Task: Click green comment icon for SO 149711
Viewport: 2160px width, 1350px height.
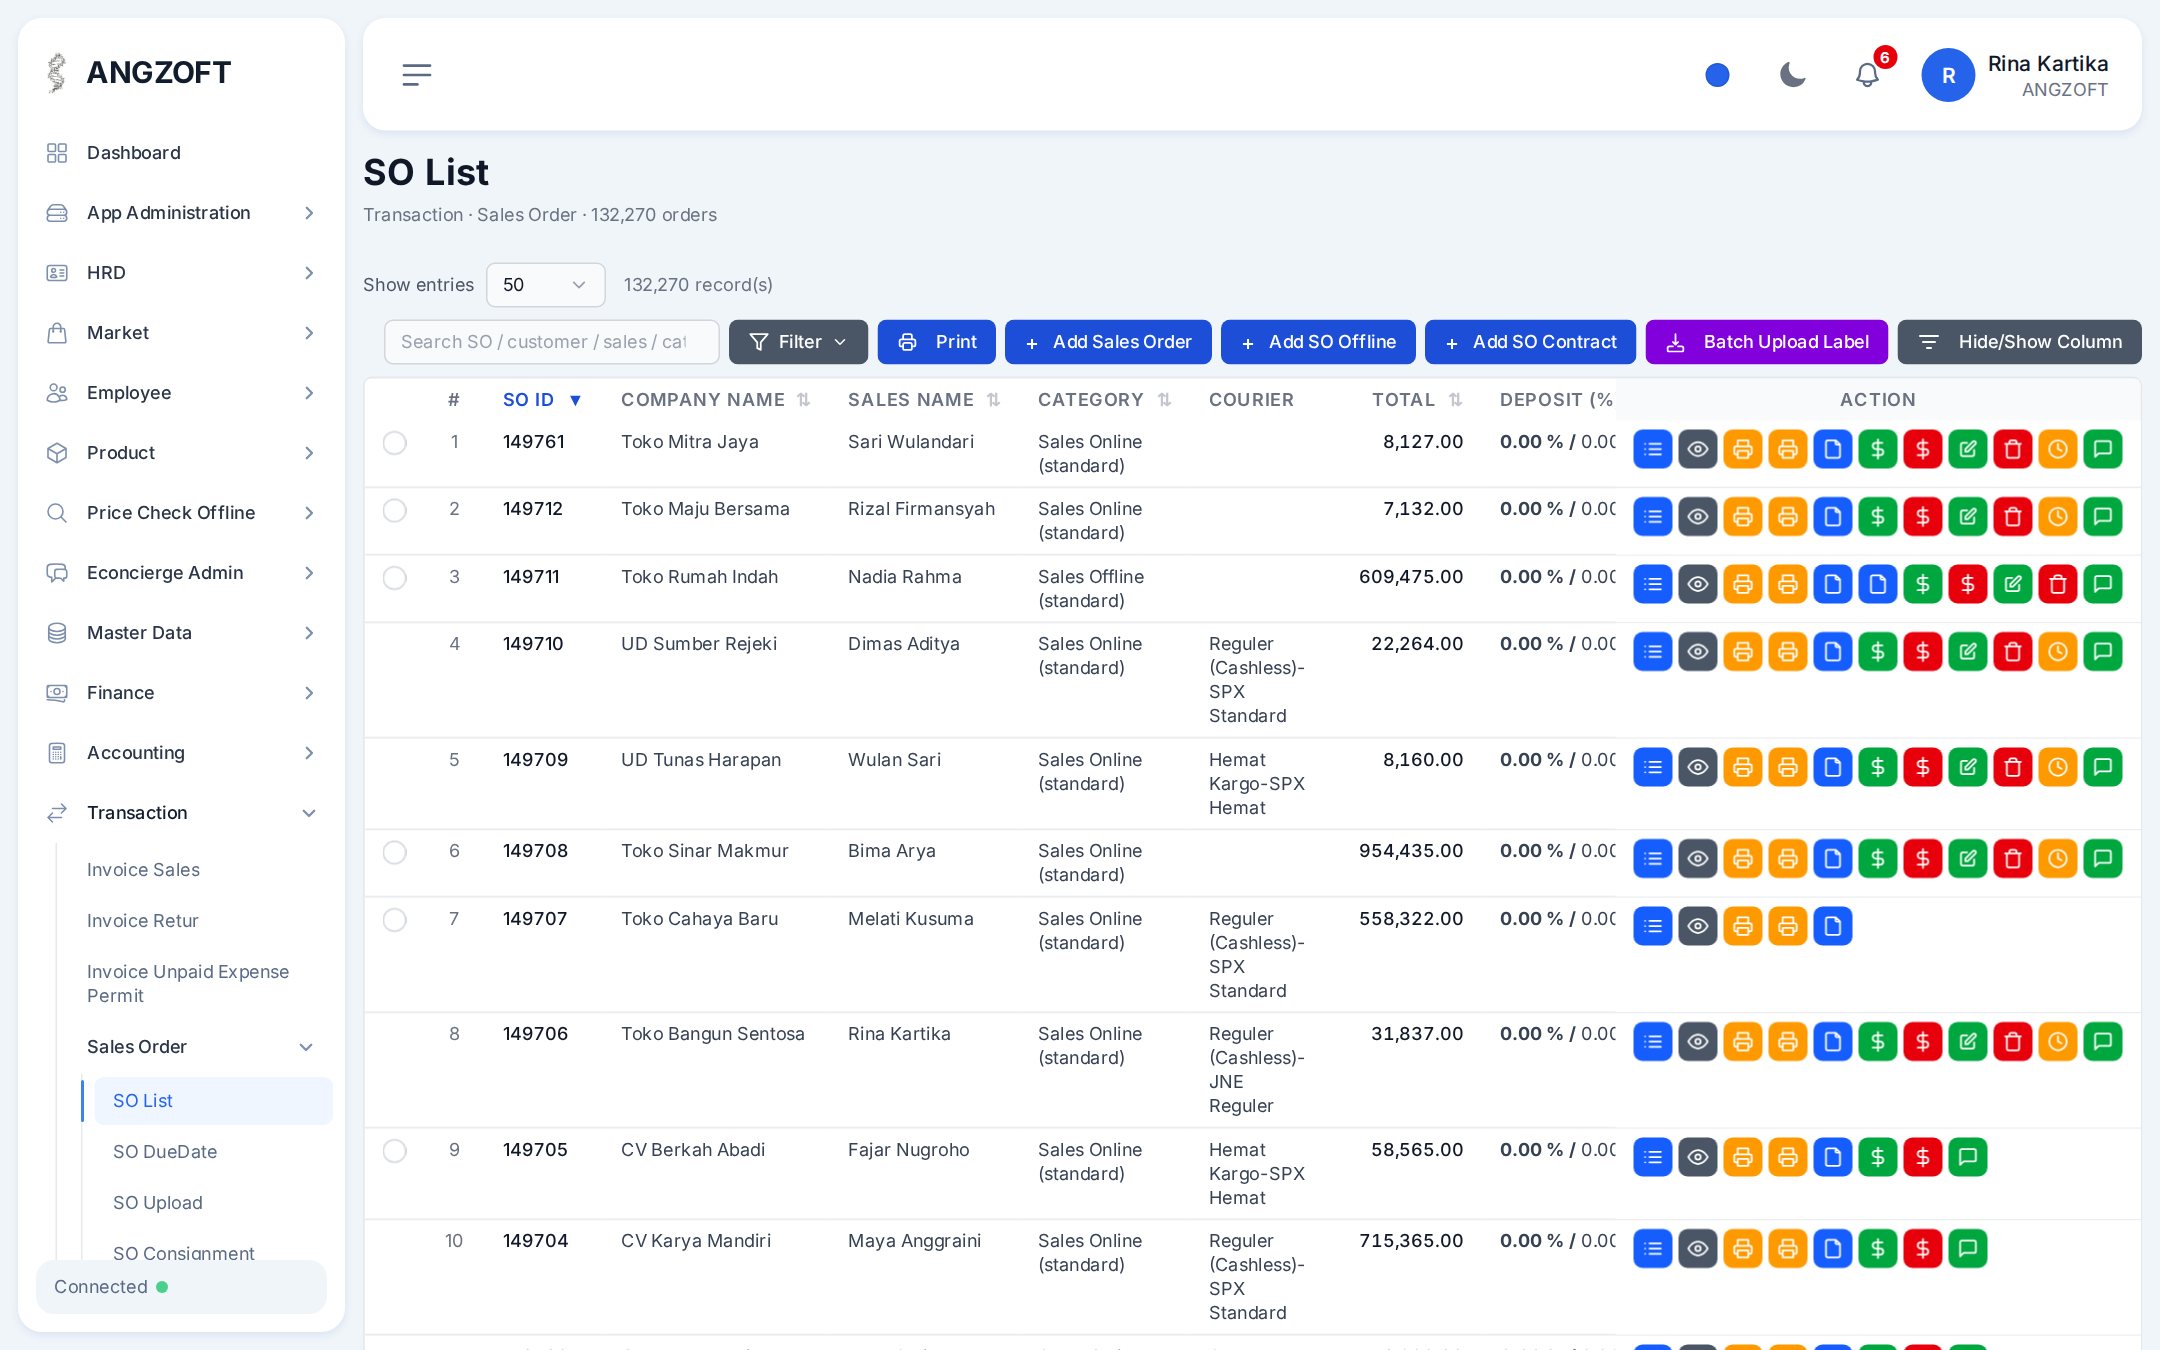Action: point(2103,584)
